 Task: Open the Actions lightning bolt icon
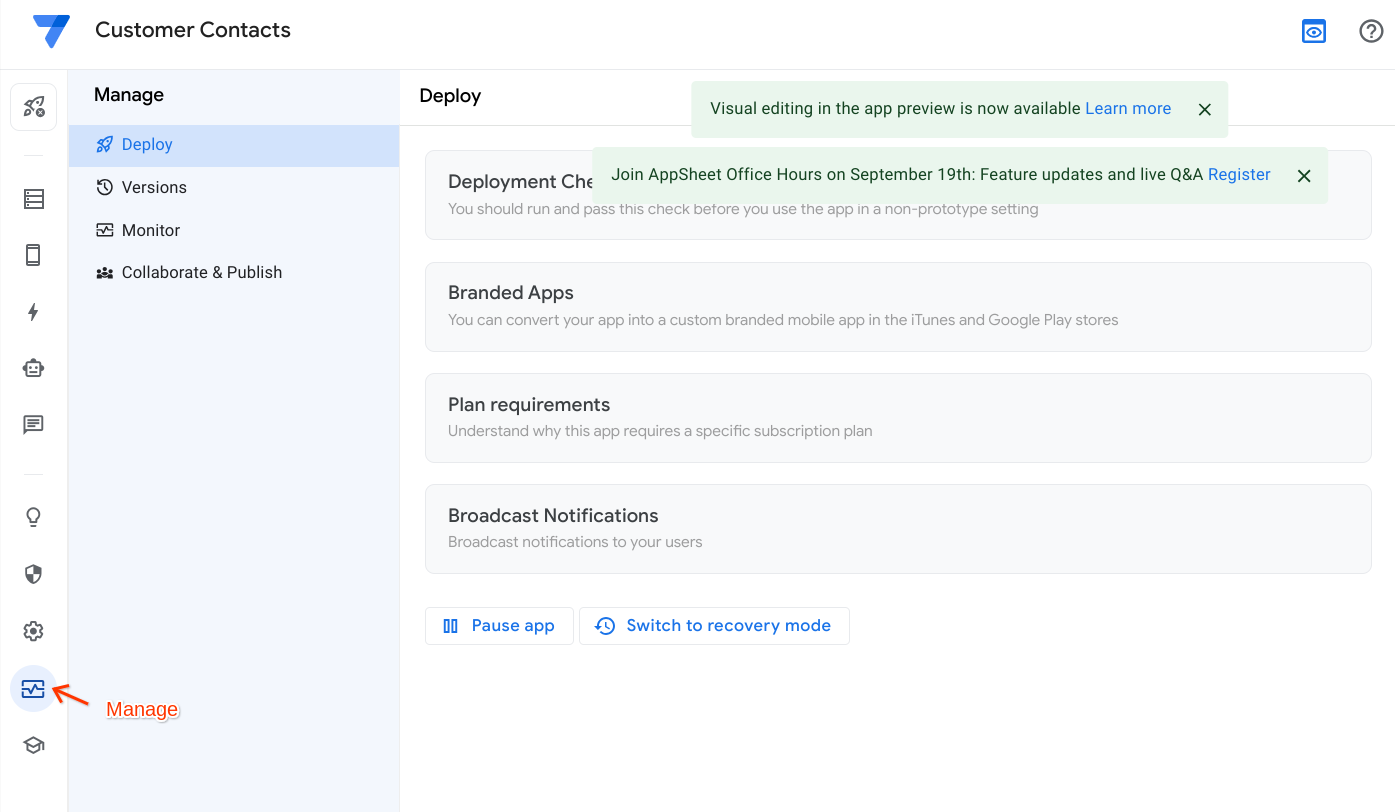[34, 312]
